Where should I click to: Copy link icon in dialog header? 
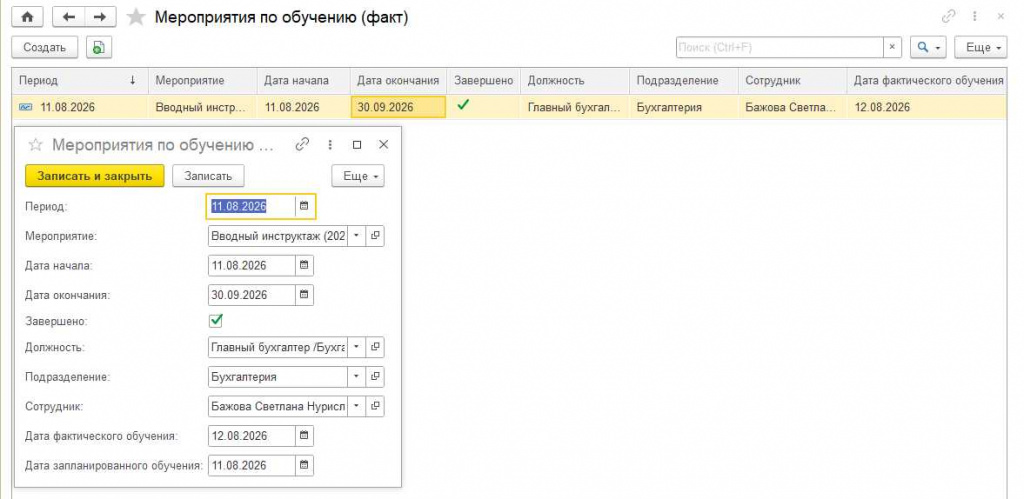click(302, 144)
